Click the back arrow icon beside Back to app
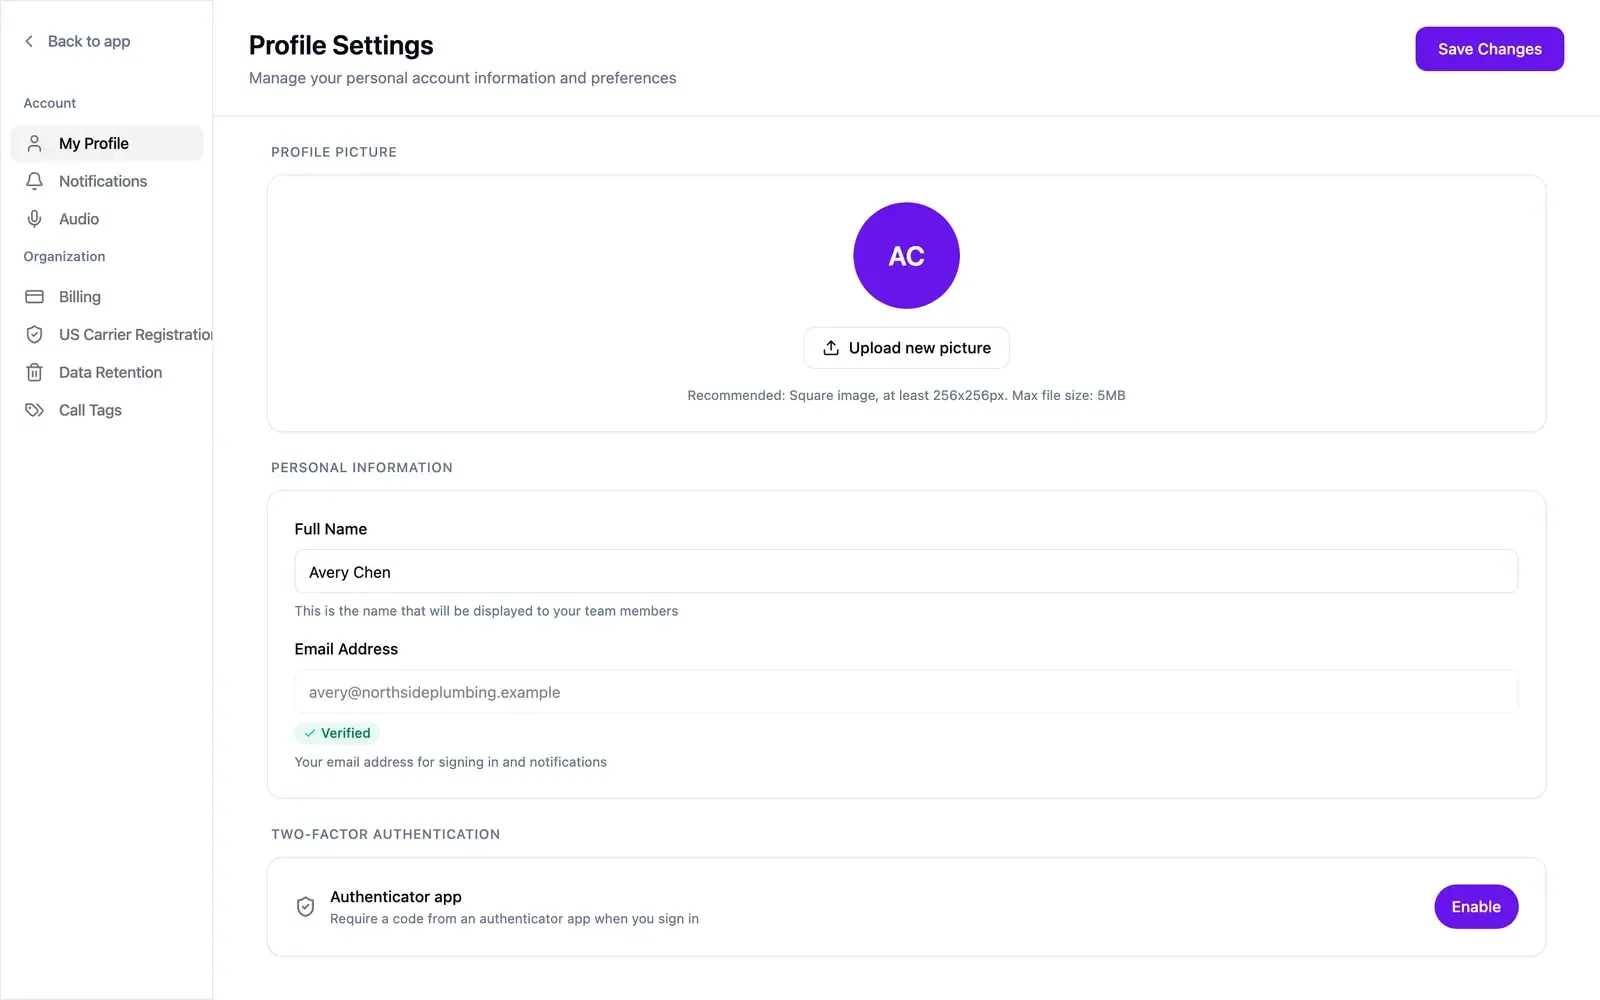This screenshot has width=1600, height=1000. (29, 41)
